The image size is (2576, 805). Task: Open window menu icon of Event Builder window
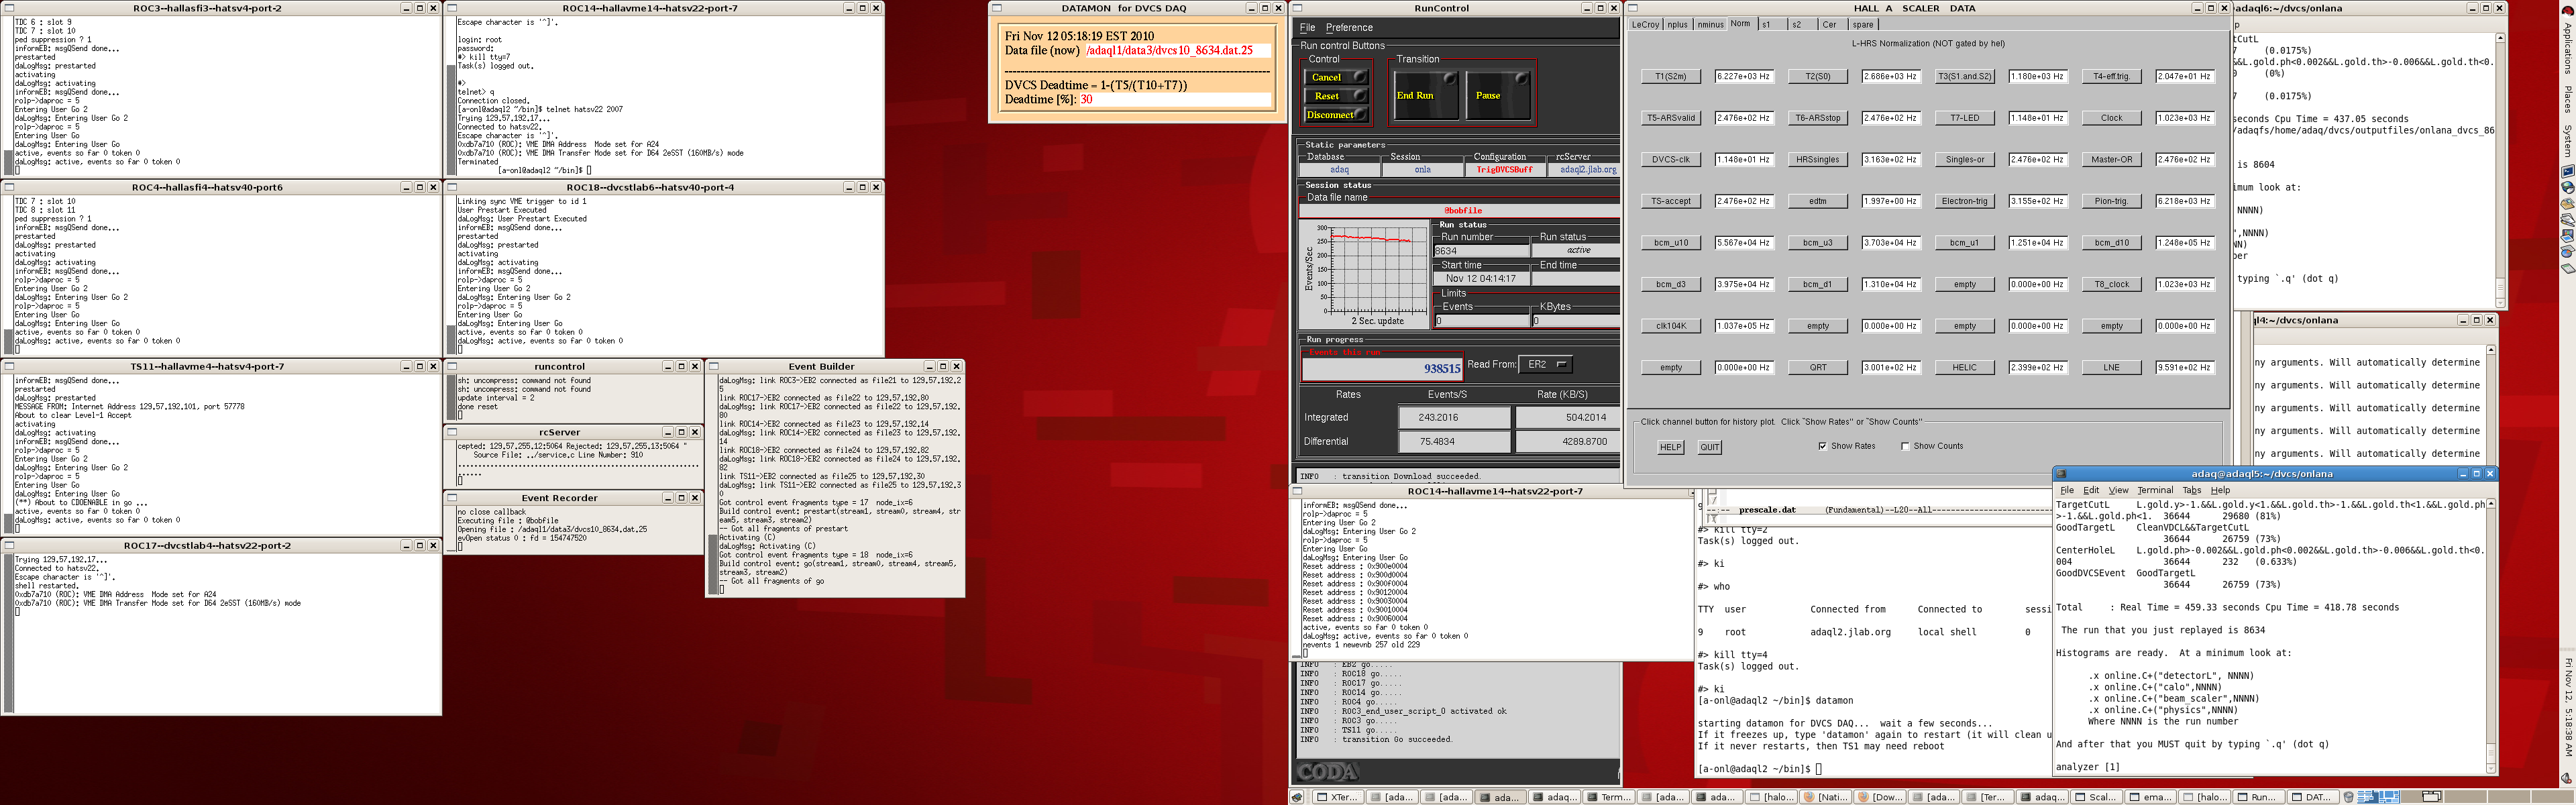(x=714, y=366)
